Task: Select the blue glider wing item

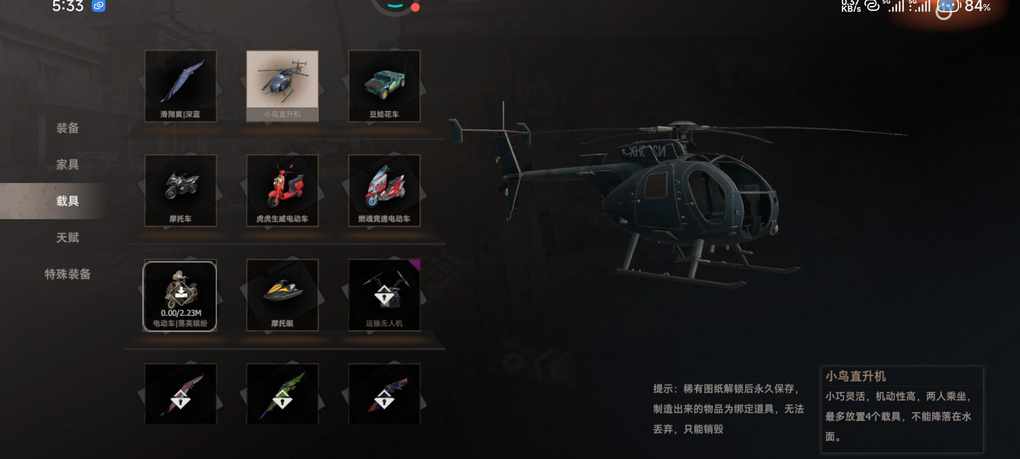Action: [x=180, y=86]
